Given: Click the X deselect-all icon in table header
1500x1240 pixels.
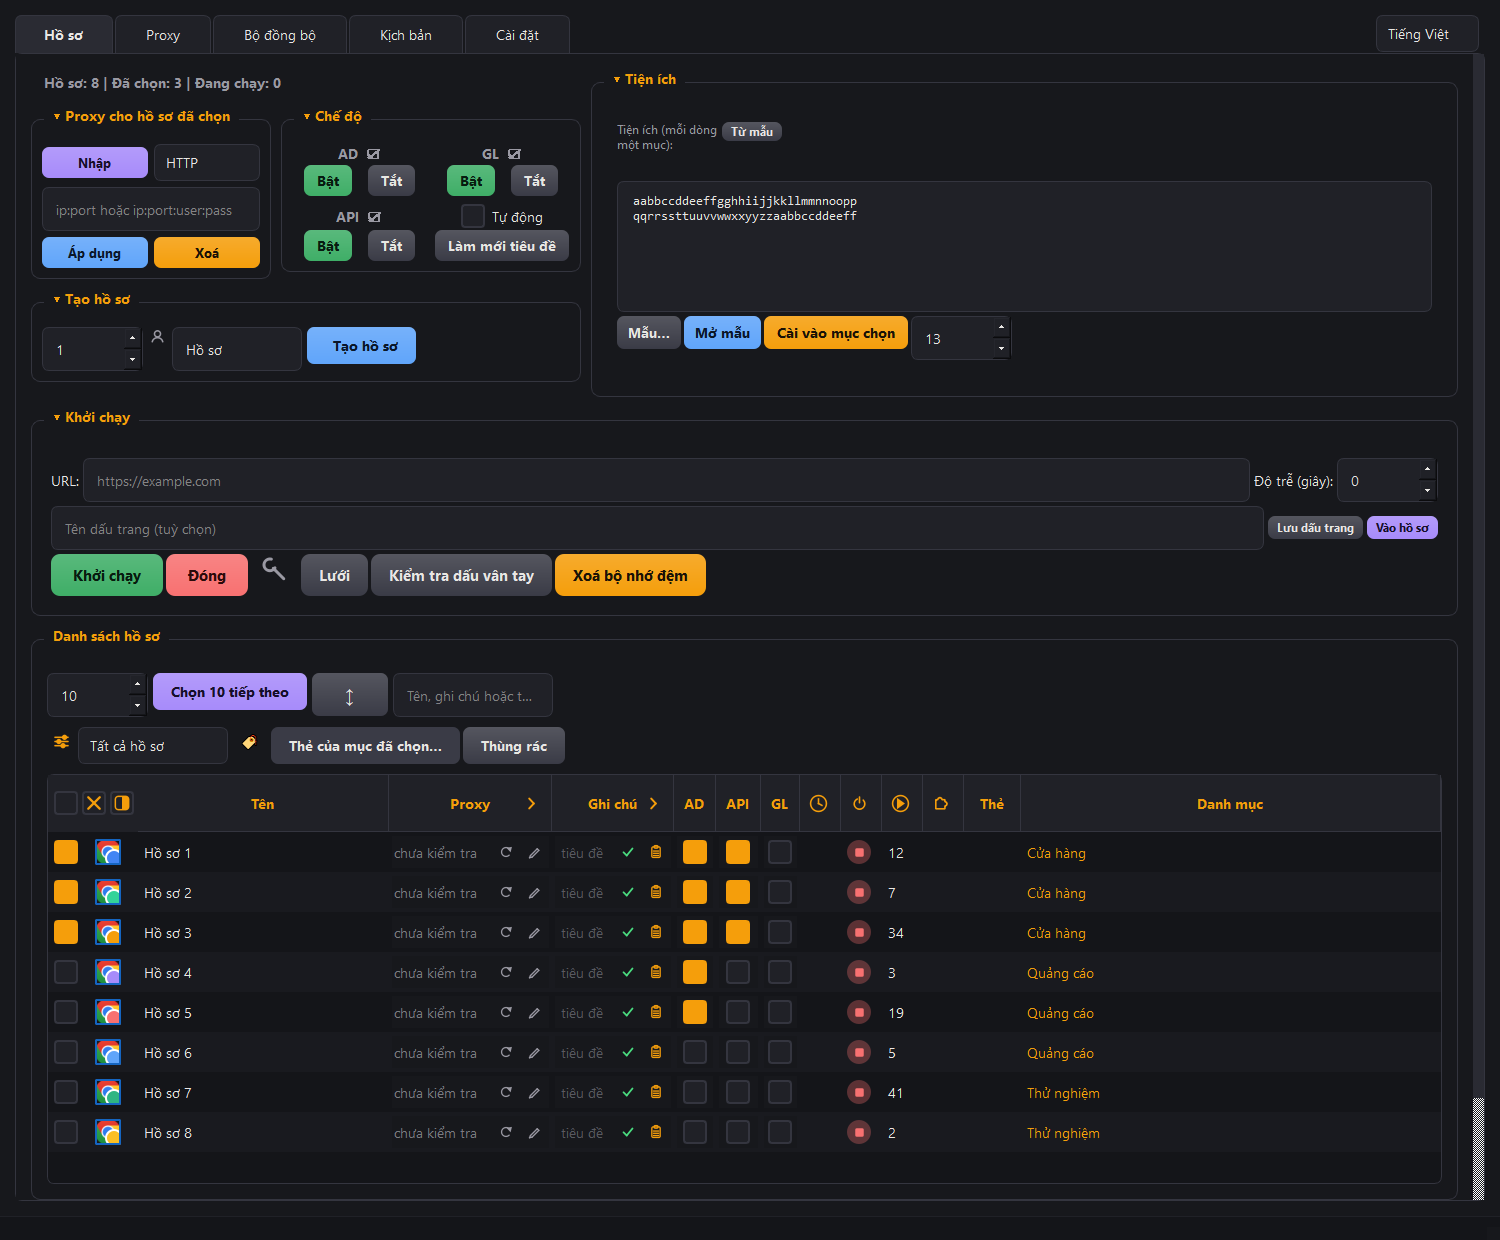Looking at the screenshot, I should [x=94, y=803].
